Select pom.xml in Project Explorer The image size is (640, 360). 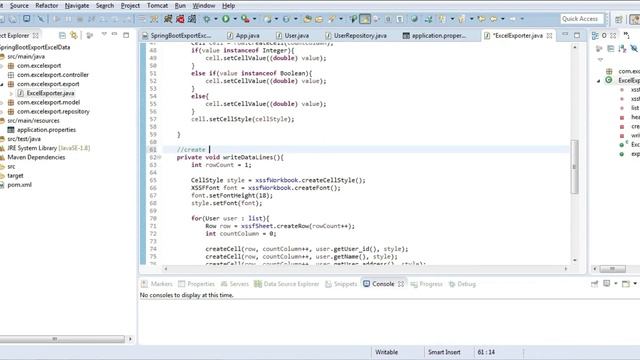tap(19, 185)
